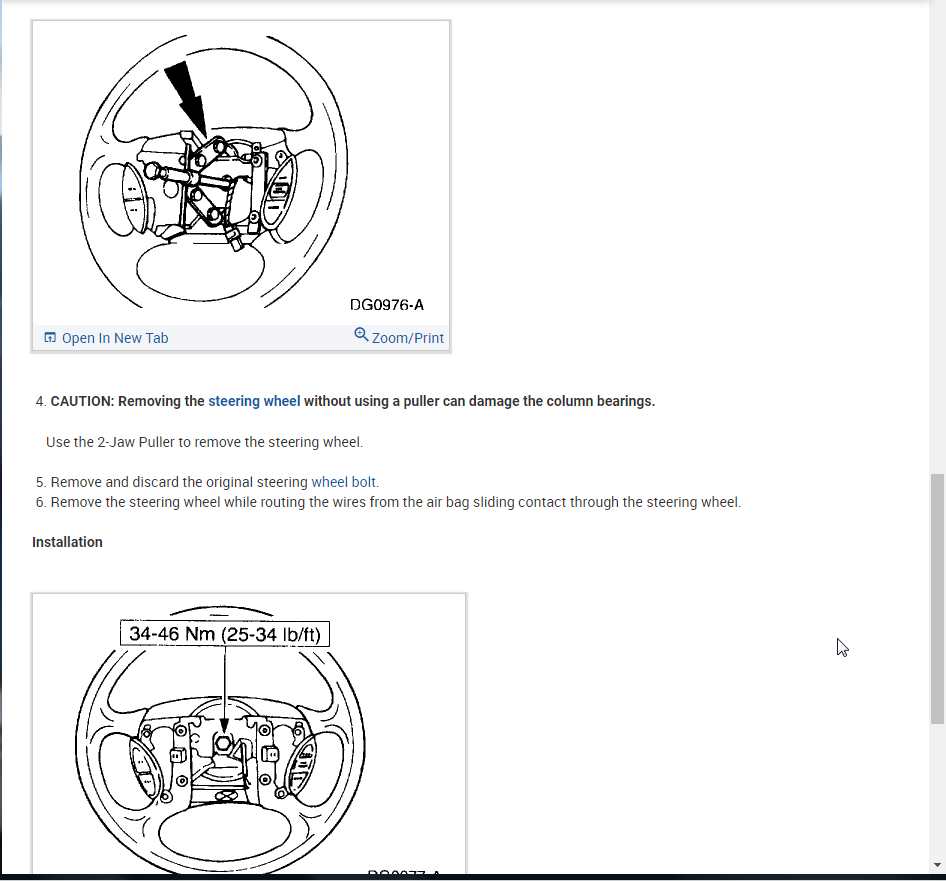Click the scrollbar down arrow
The image size is (946, 881).
point(937,865)
